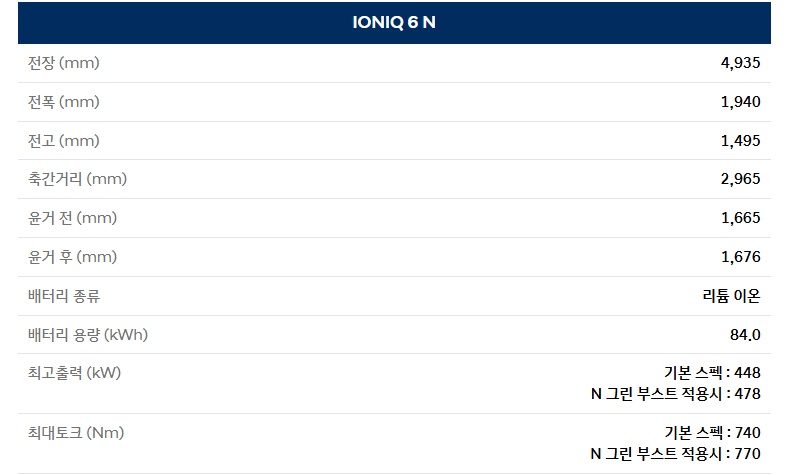Select the 배터리 용량 (kWh) label

[x=88, y=334]
